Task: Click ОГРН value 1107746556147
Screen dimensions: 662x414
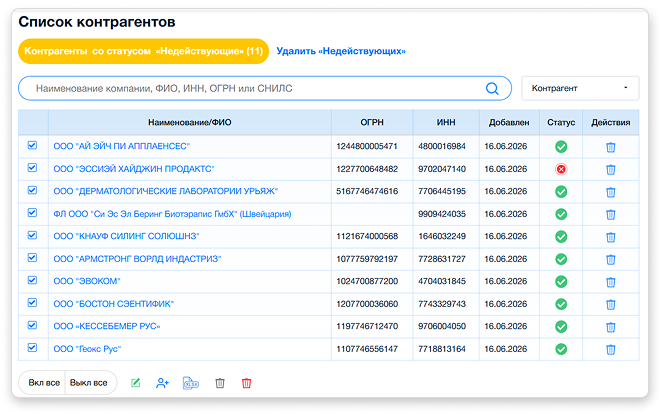Action: pyautogui.click(x=367, y=349)
